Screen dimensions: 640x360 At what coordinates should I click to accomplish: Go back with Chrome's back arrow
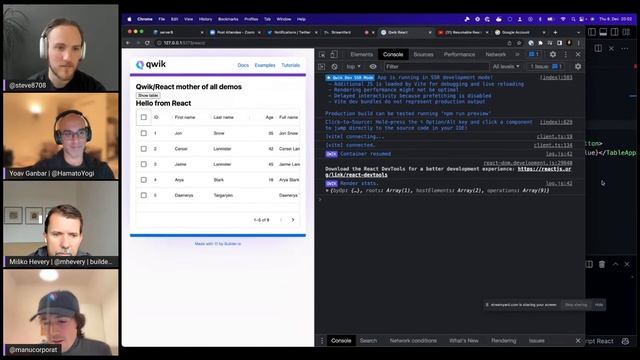[128, 43]
